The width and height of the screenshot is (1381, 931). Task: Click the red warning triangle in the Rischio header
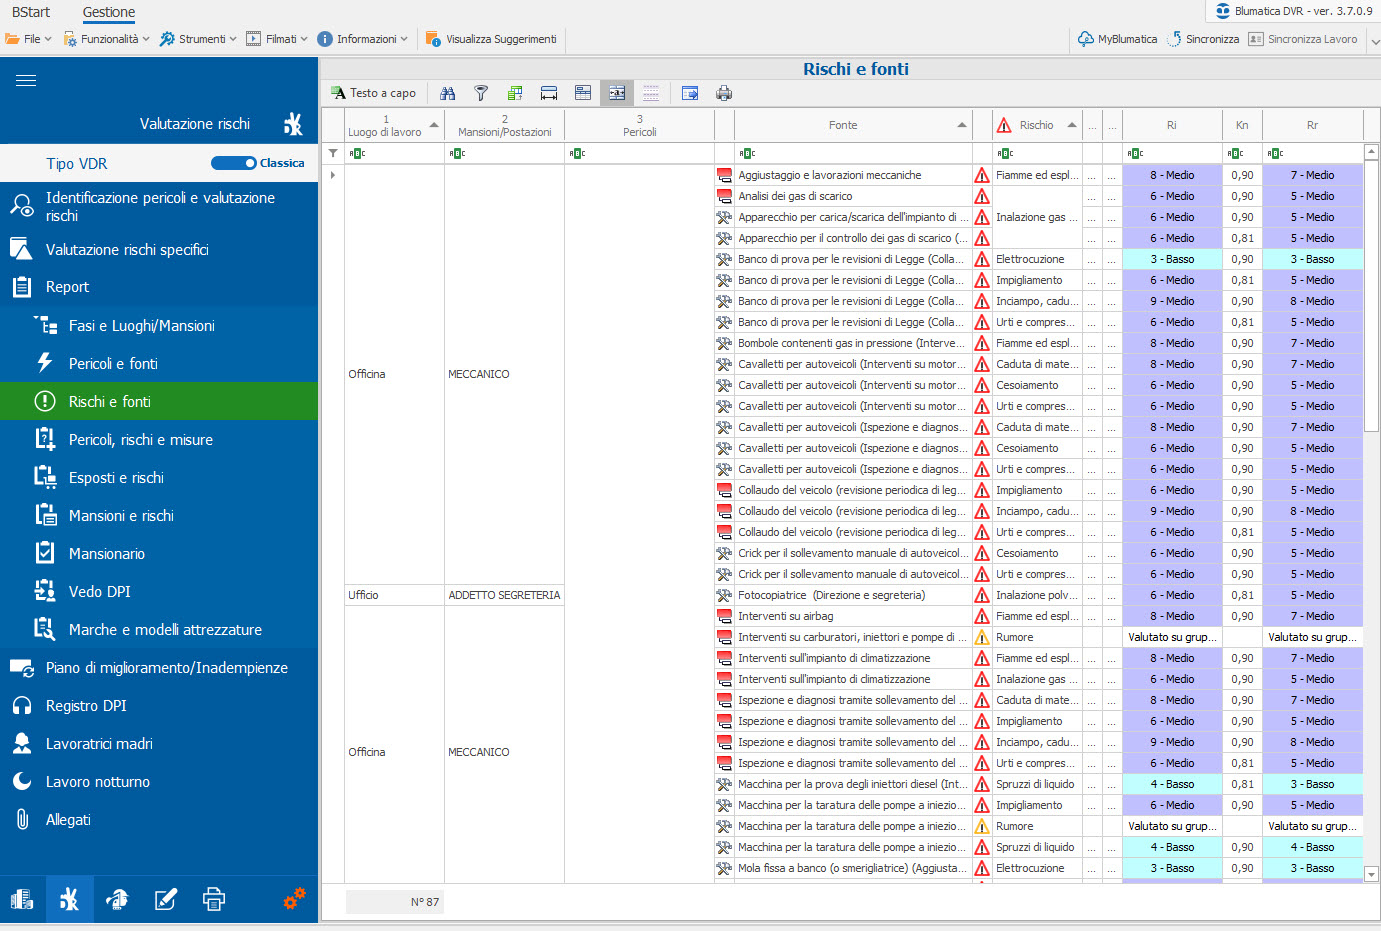coord(1004,126)
